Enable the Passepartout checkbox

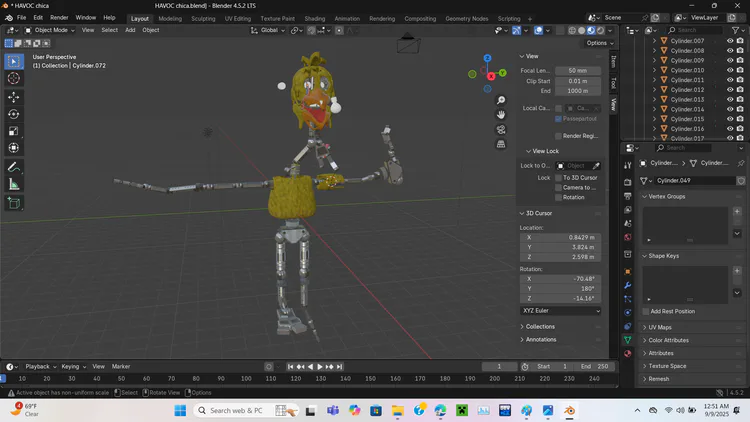point(558,119)
